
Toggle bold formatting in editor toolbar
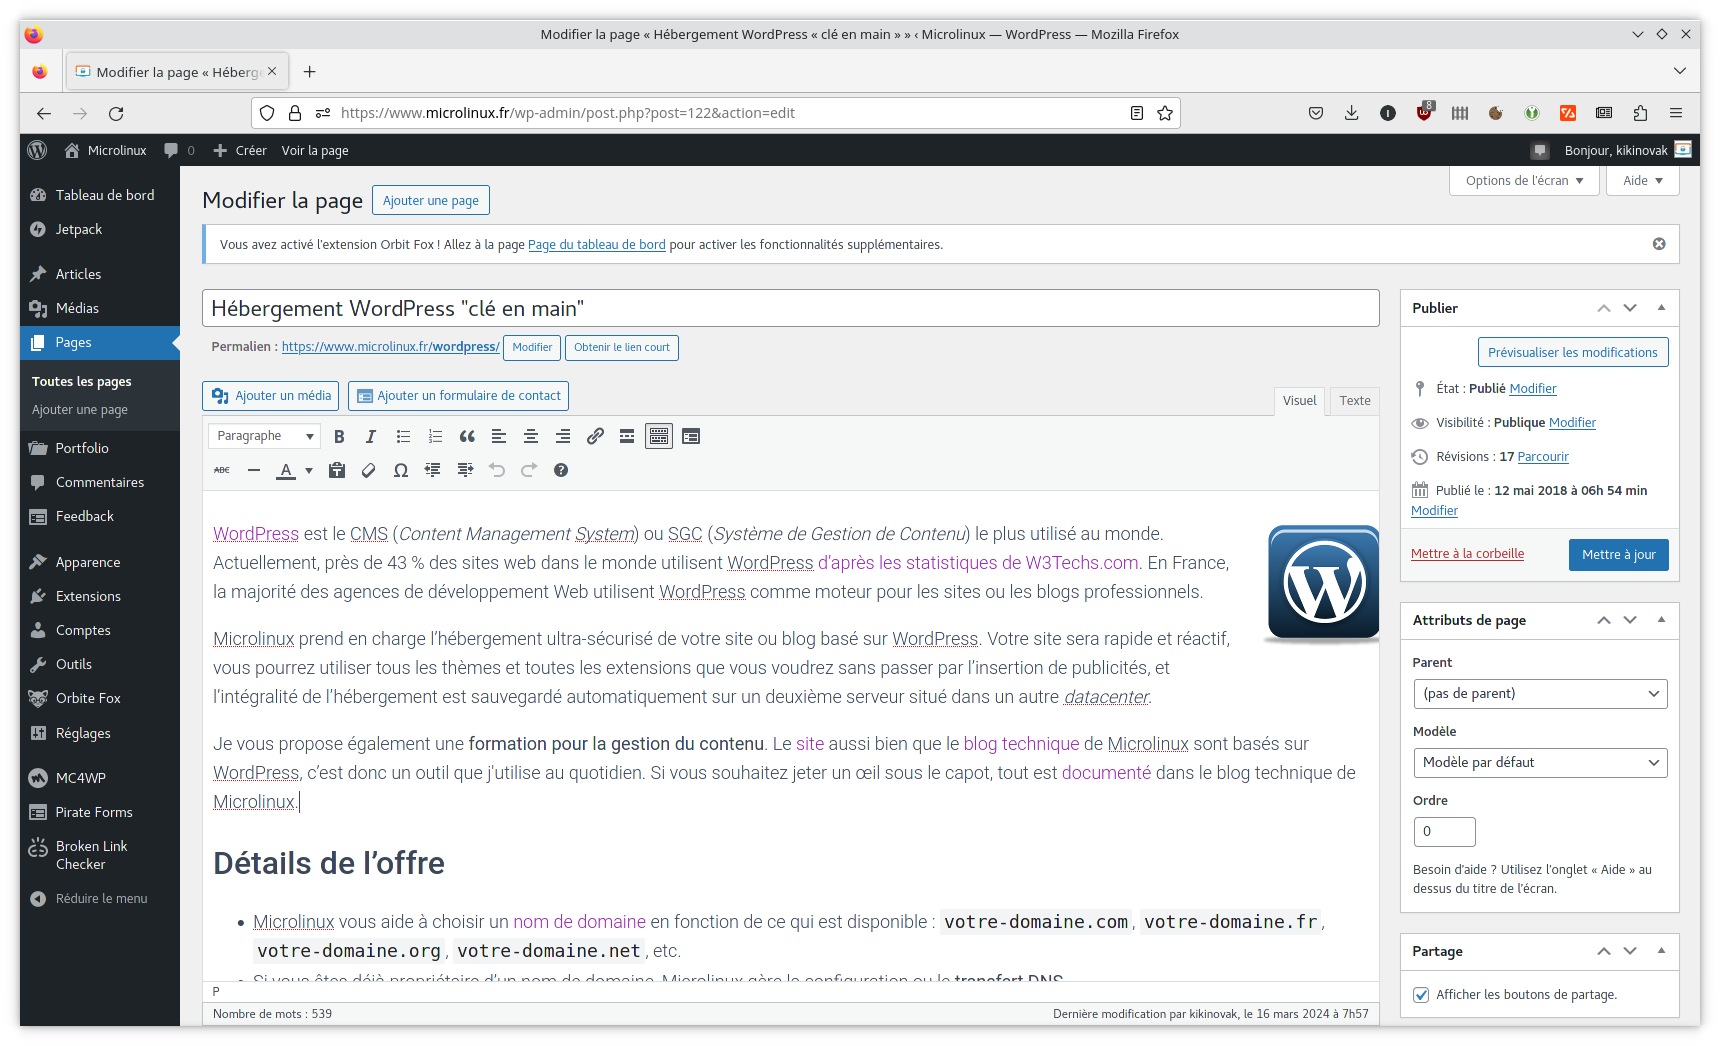pyautogui.click(x=339, y=436)
